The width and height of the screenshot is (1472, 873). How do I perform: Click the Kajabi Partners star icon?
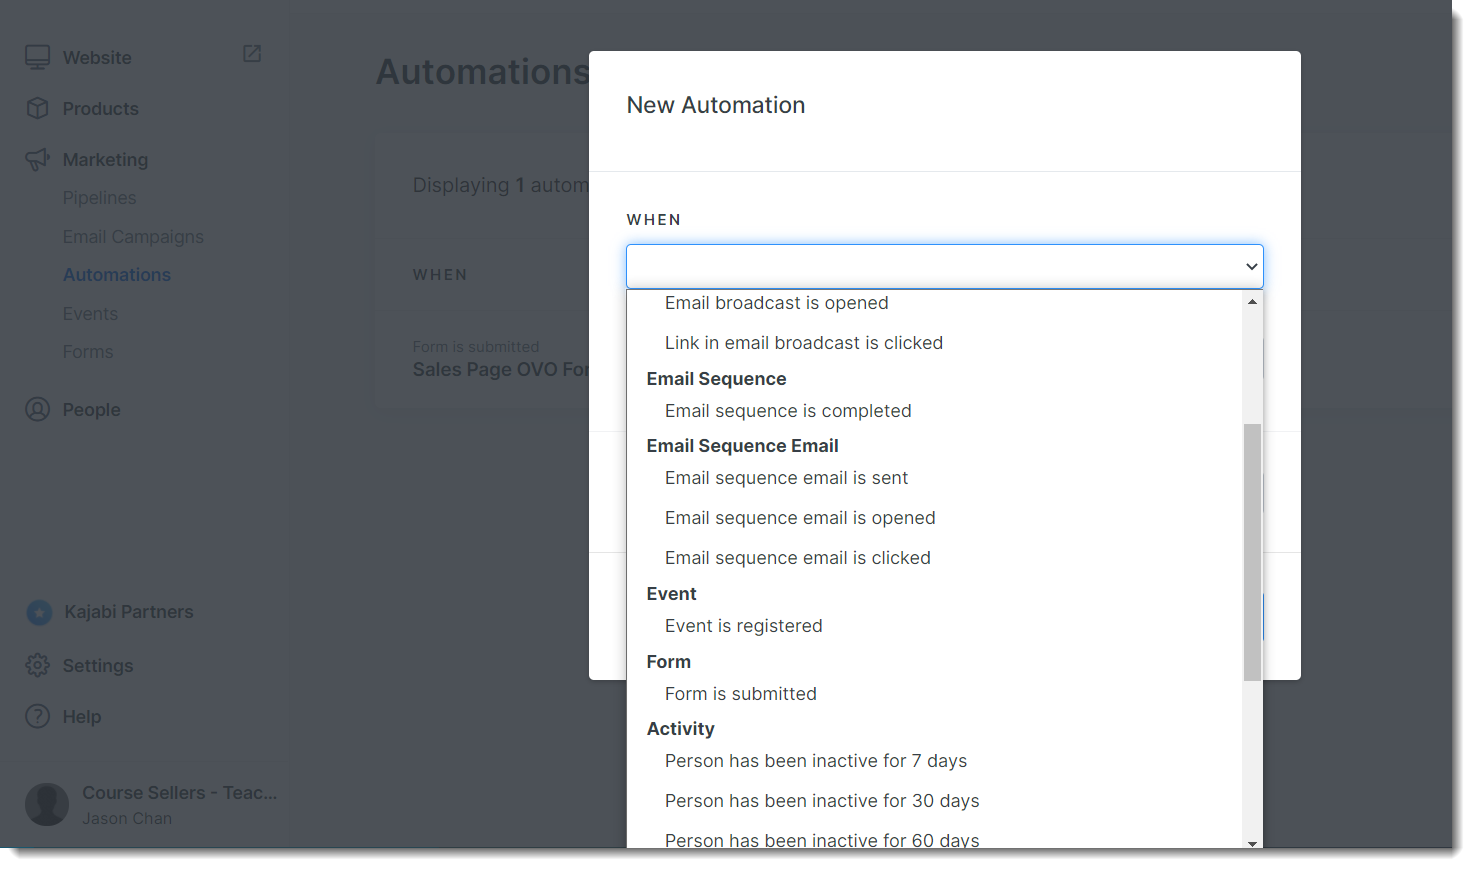39,612
